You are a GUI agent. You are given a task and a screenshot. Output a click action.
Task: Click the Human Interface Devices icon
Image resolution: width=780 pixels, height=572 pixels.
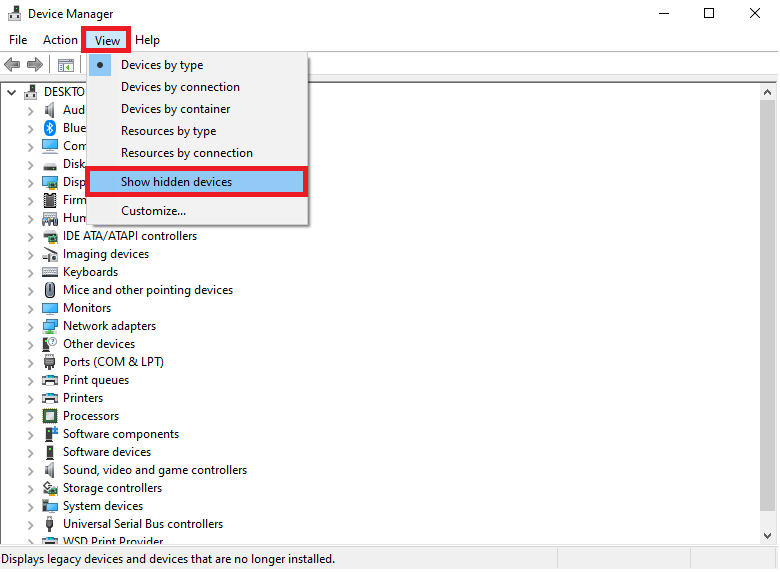click(x=50, y=218)
